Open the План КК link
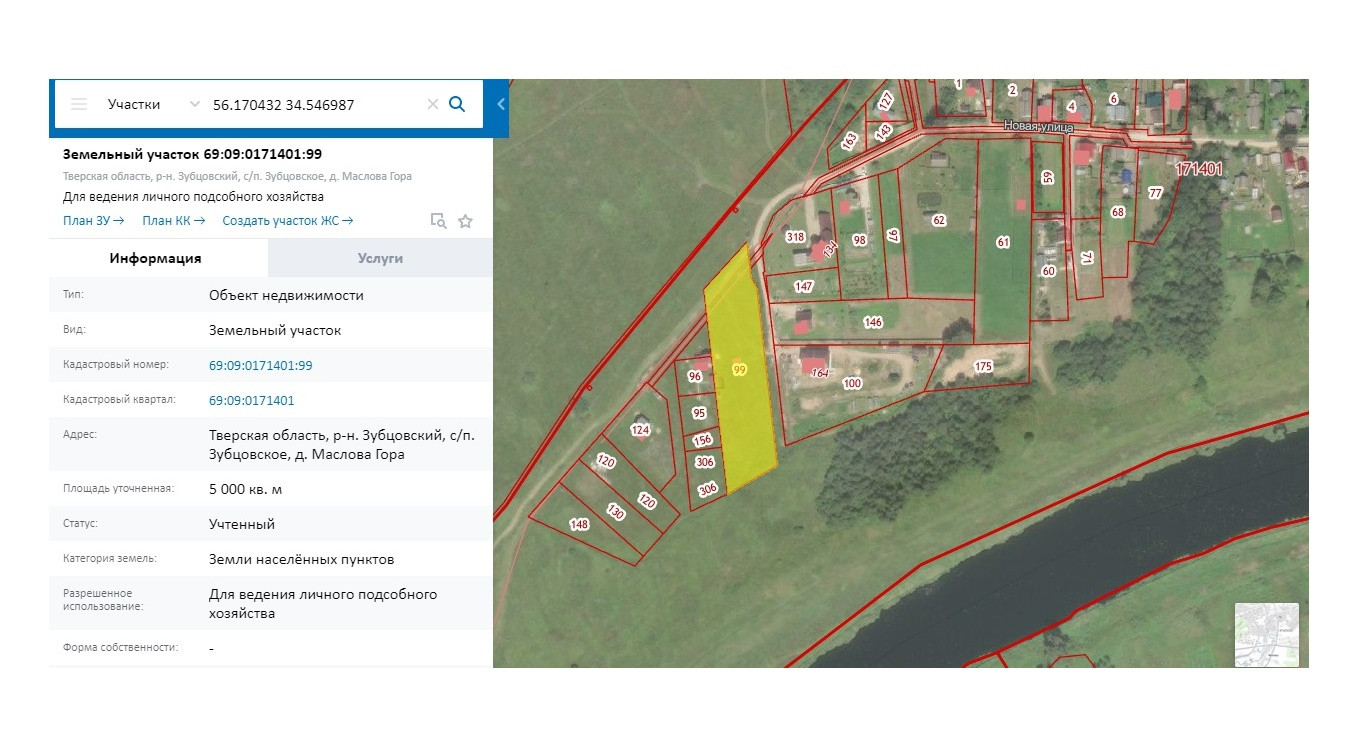Image resolution: width=1360 pixels, height=738 pixels. point(173,221)
